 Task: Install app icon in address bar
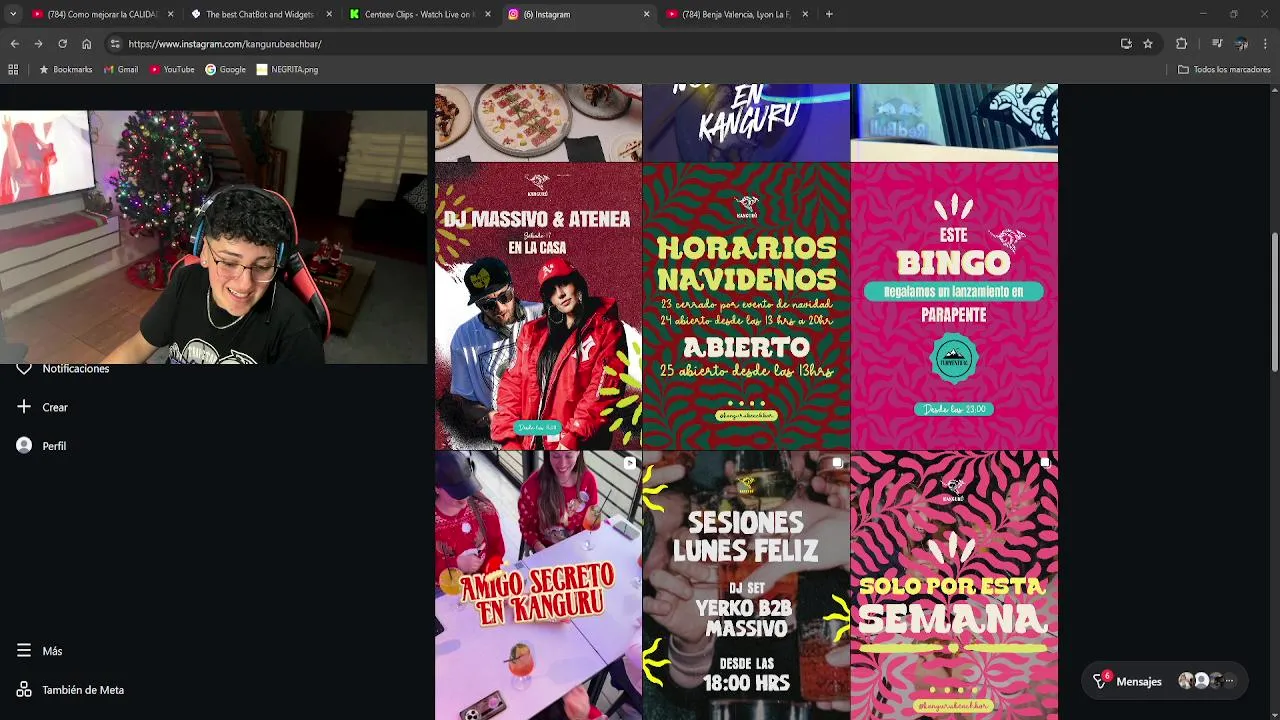(1126, 44)
